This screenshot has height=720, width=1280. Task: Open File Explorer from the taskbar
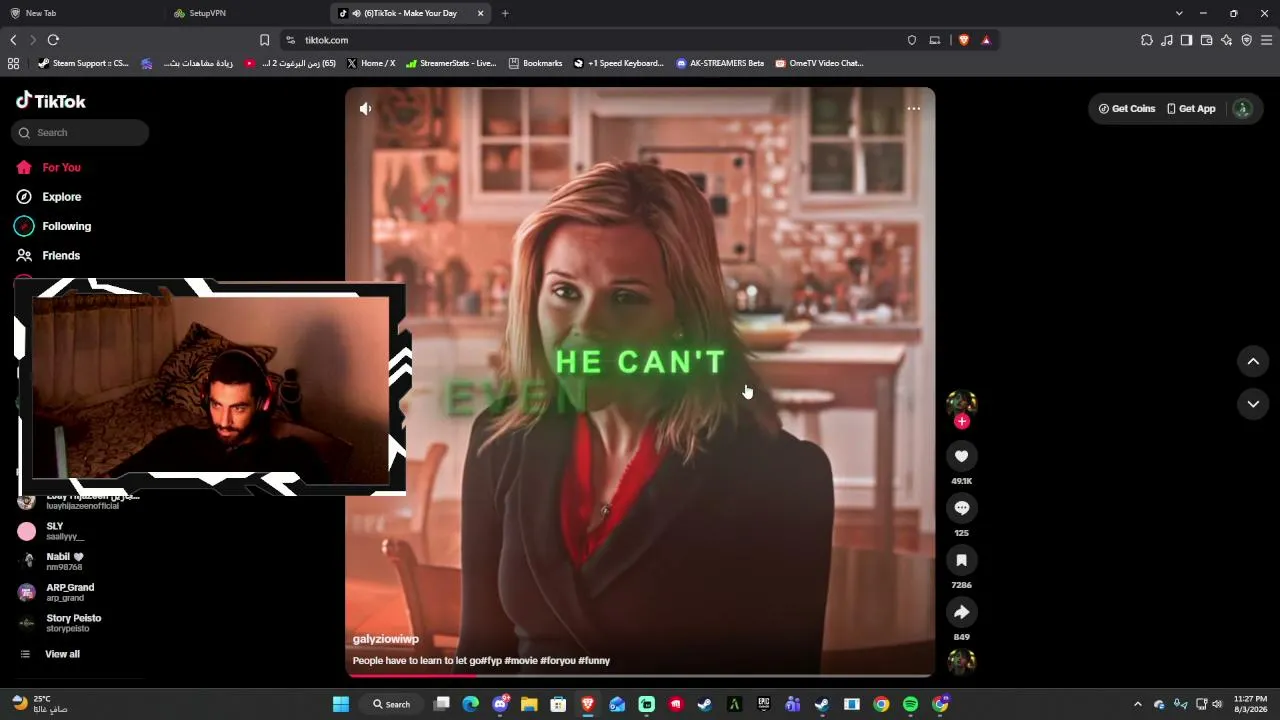(529, 704)
